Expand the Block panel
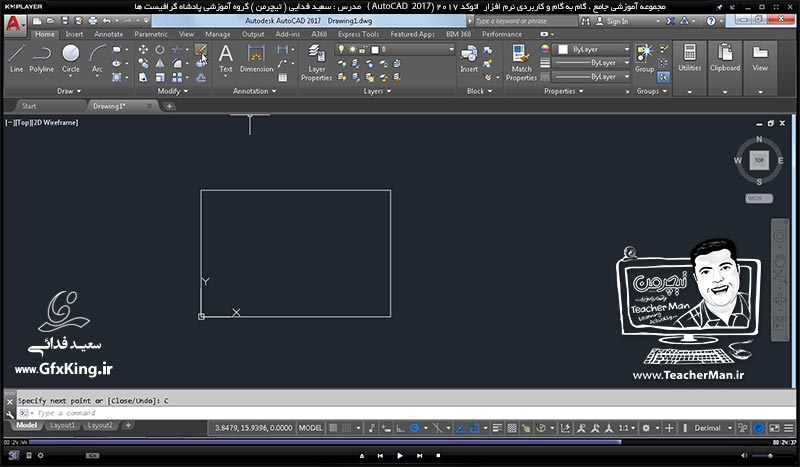Viewport: 800px width, 467px height. [x=480, y=91]
